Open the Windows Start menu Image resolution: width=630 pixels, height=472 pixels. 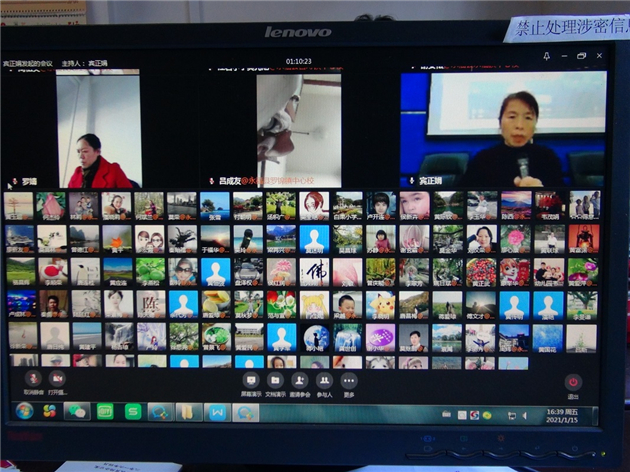click(24, 412)
